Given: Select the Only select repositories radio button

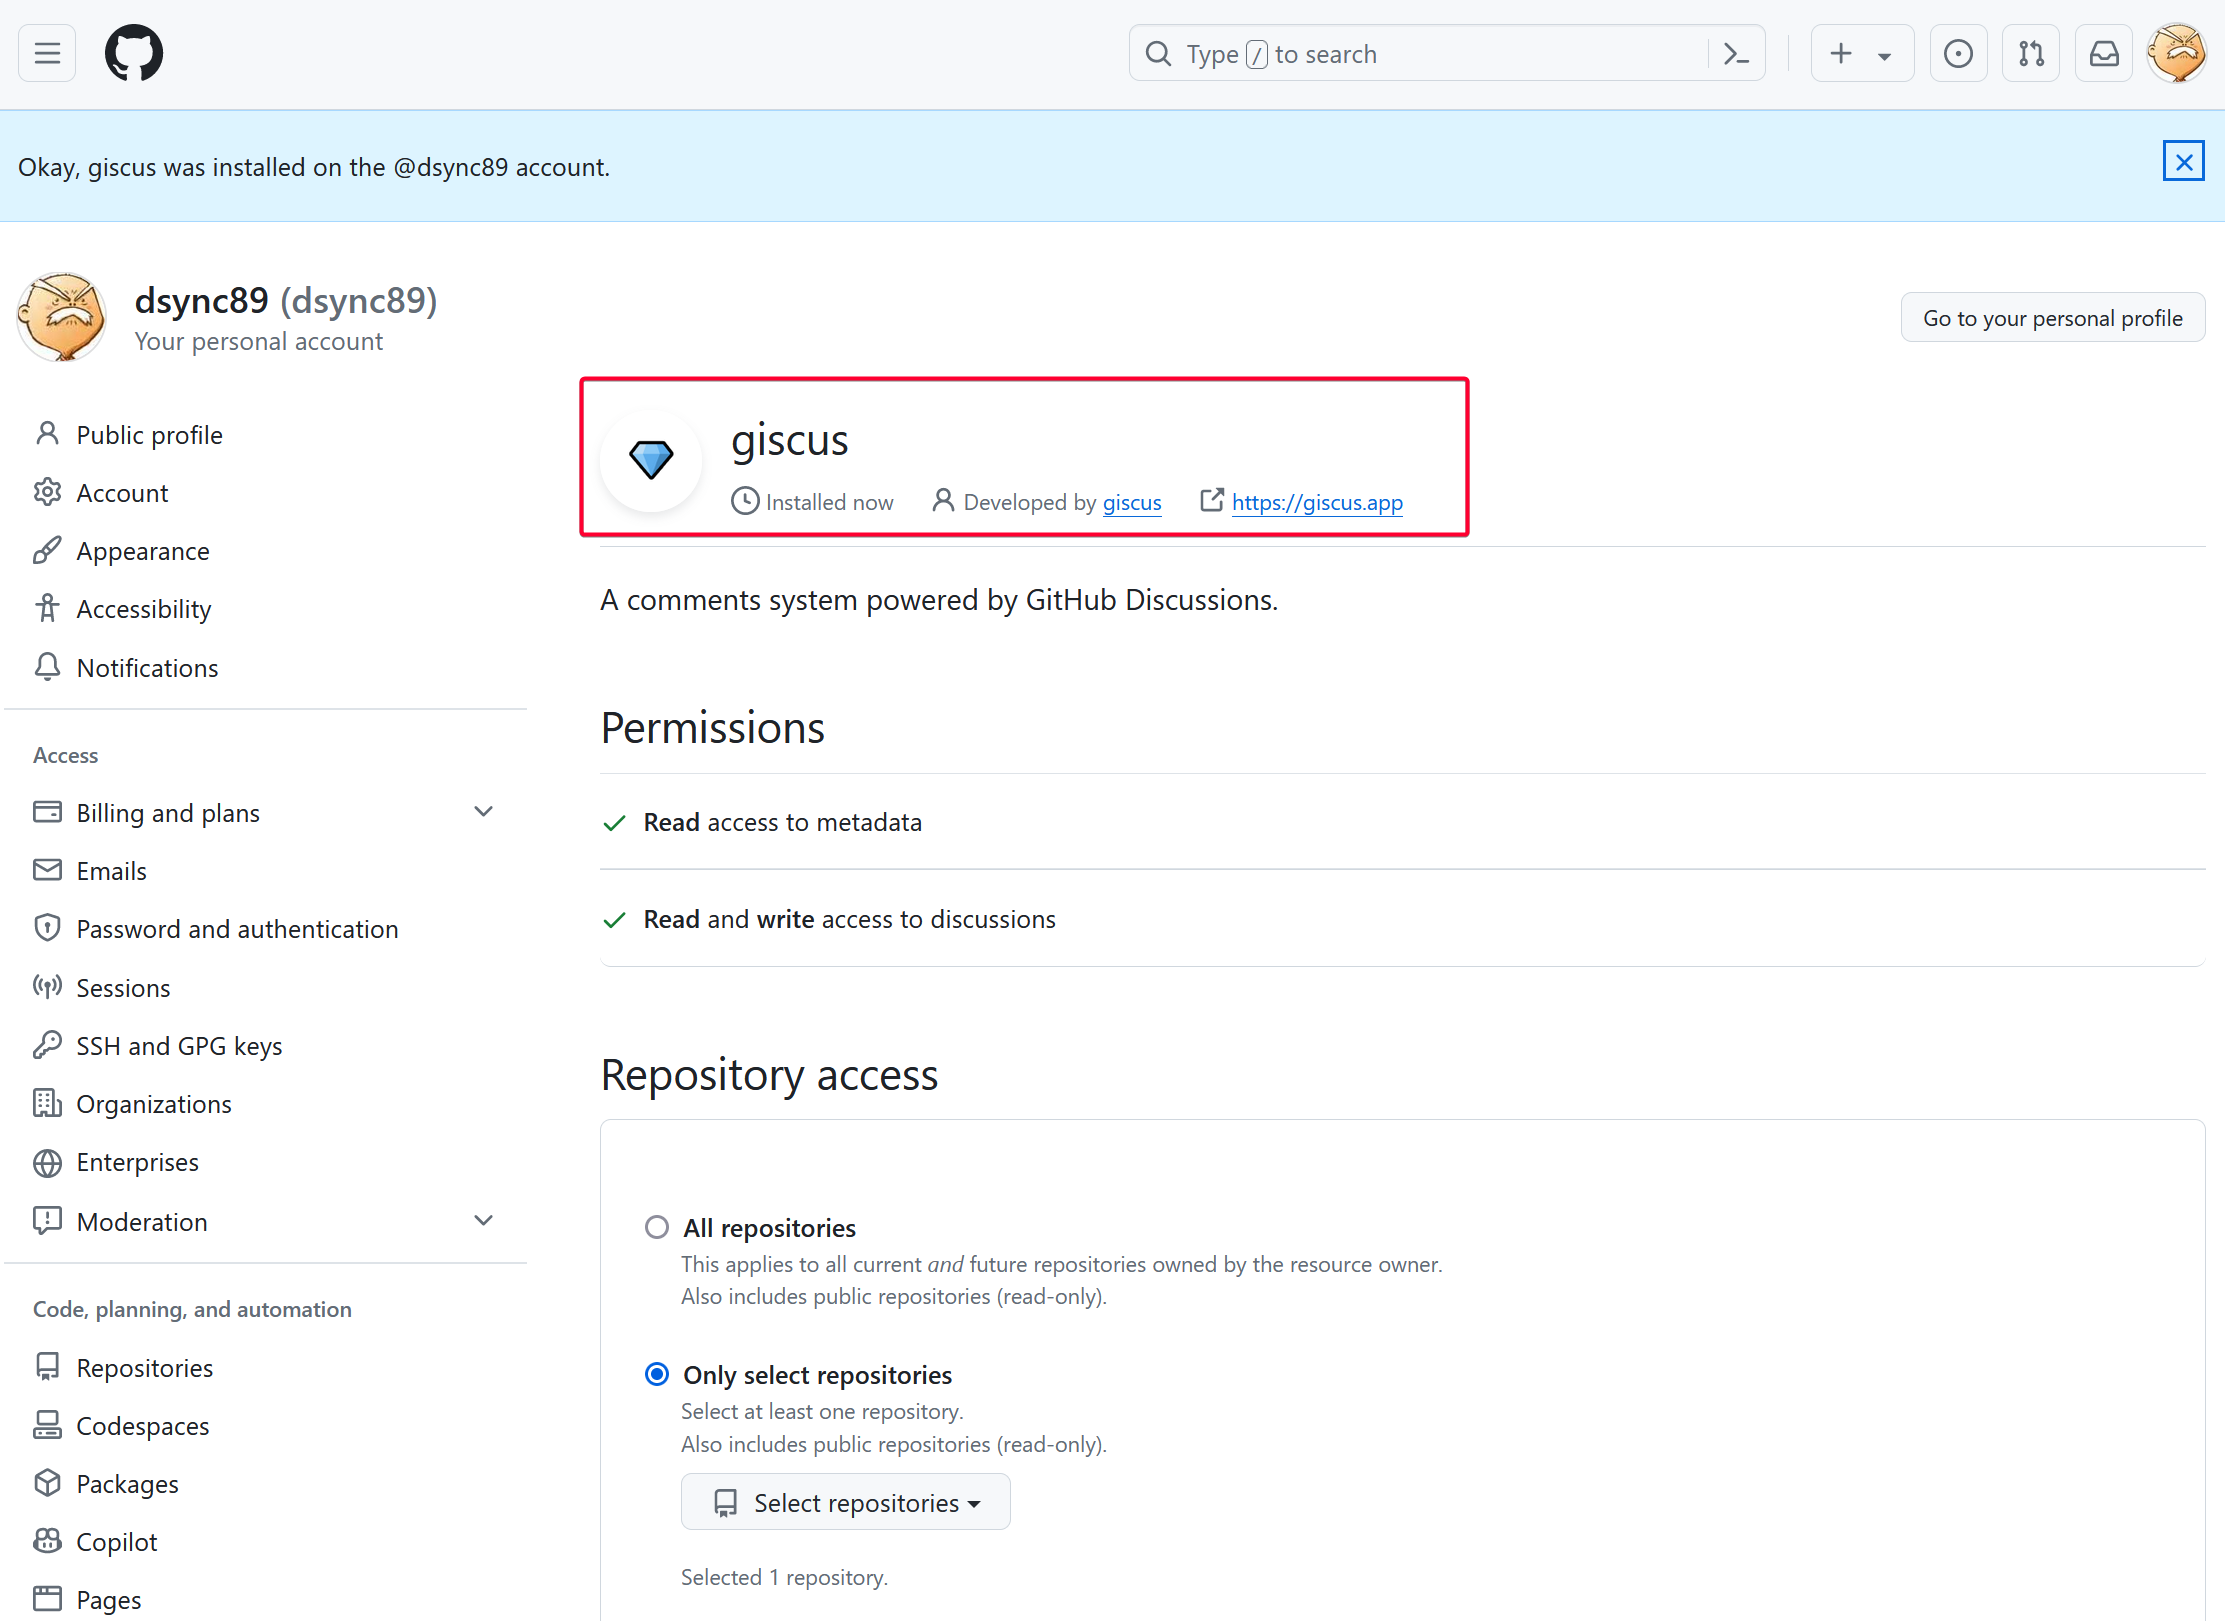Looking at the screenshot, I should point(657,1374).
